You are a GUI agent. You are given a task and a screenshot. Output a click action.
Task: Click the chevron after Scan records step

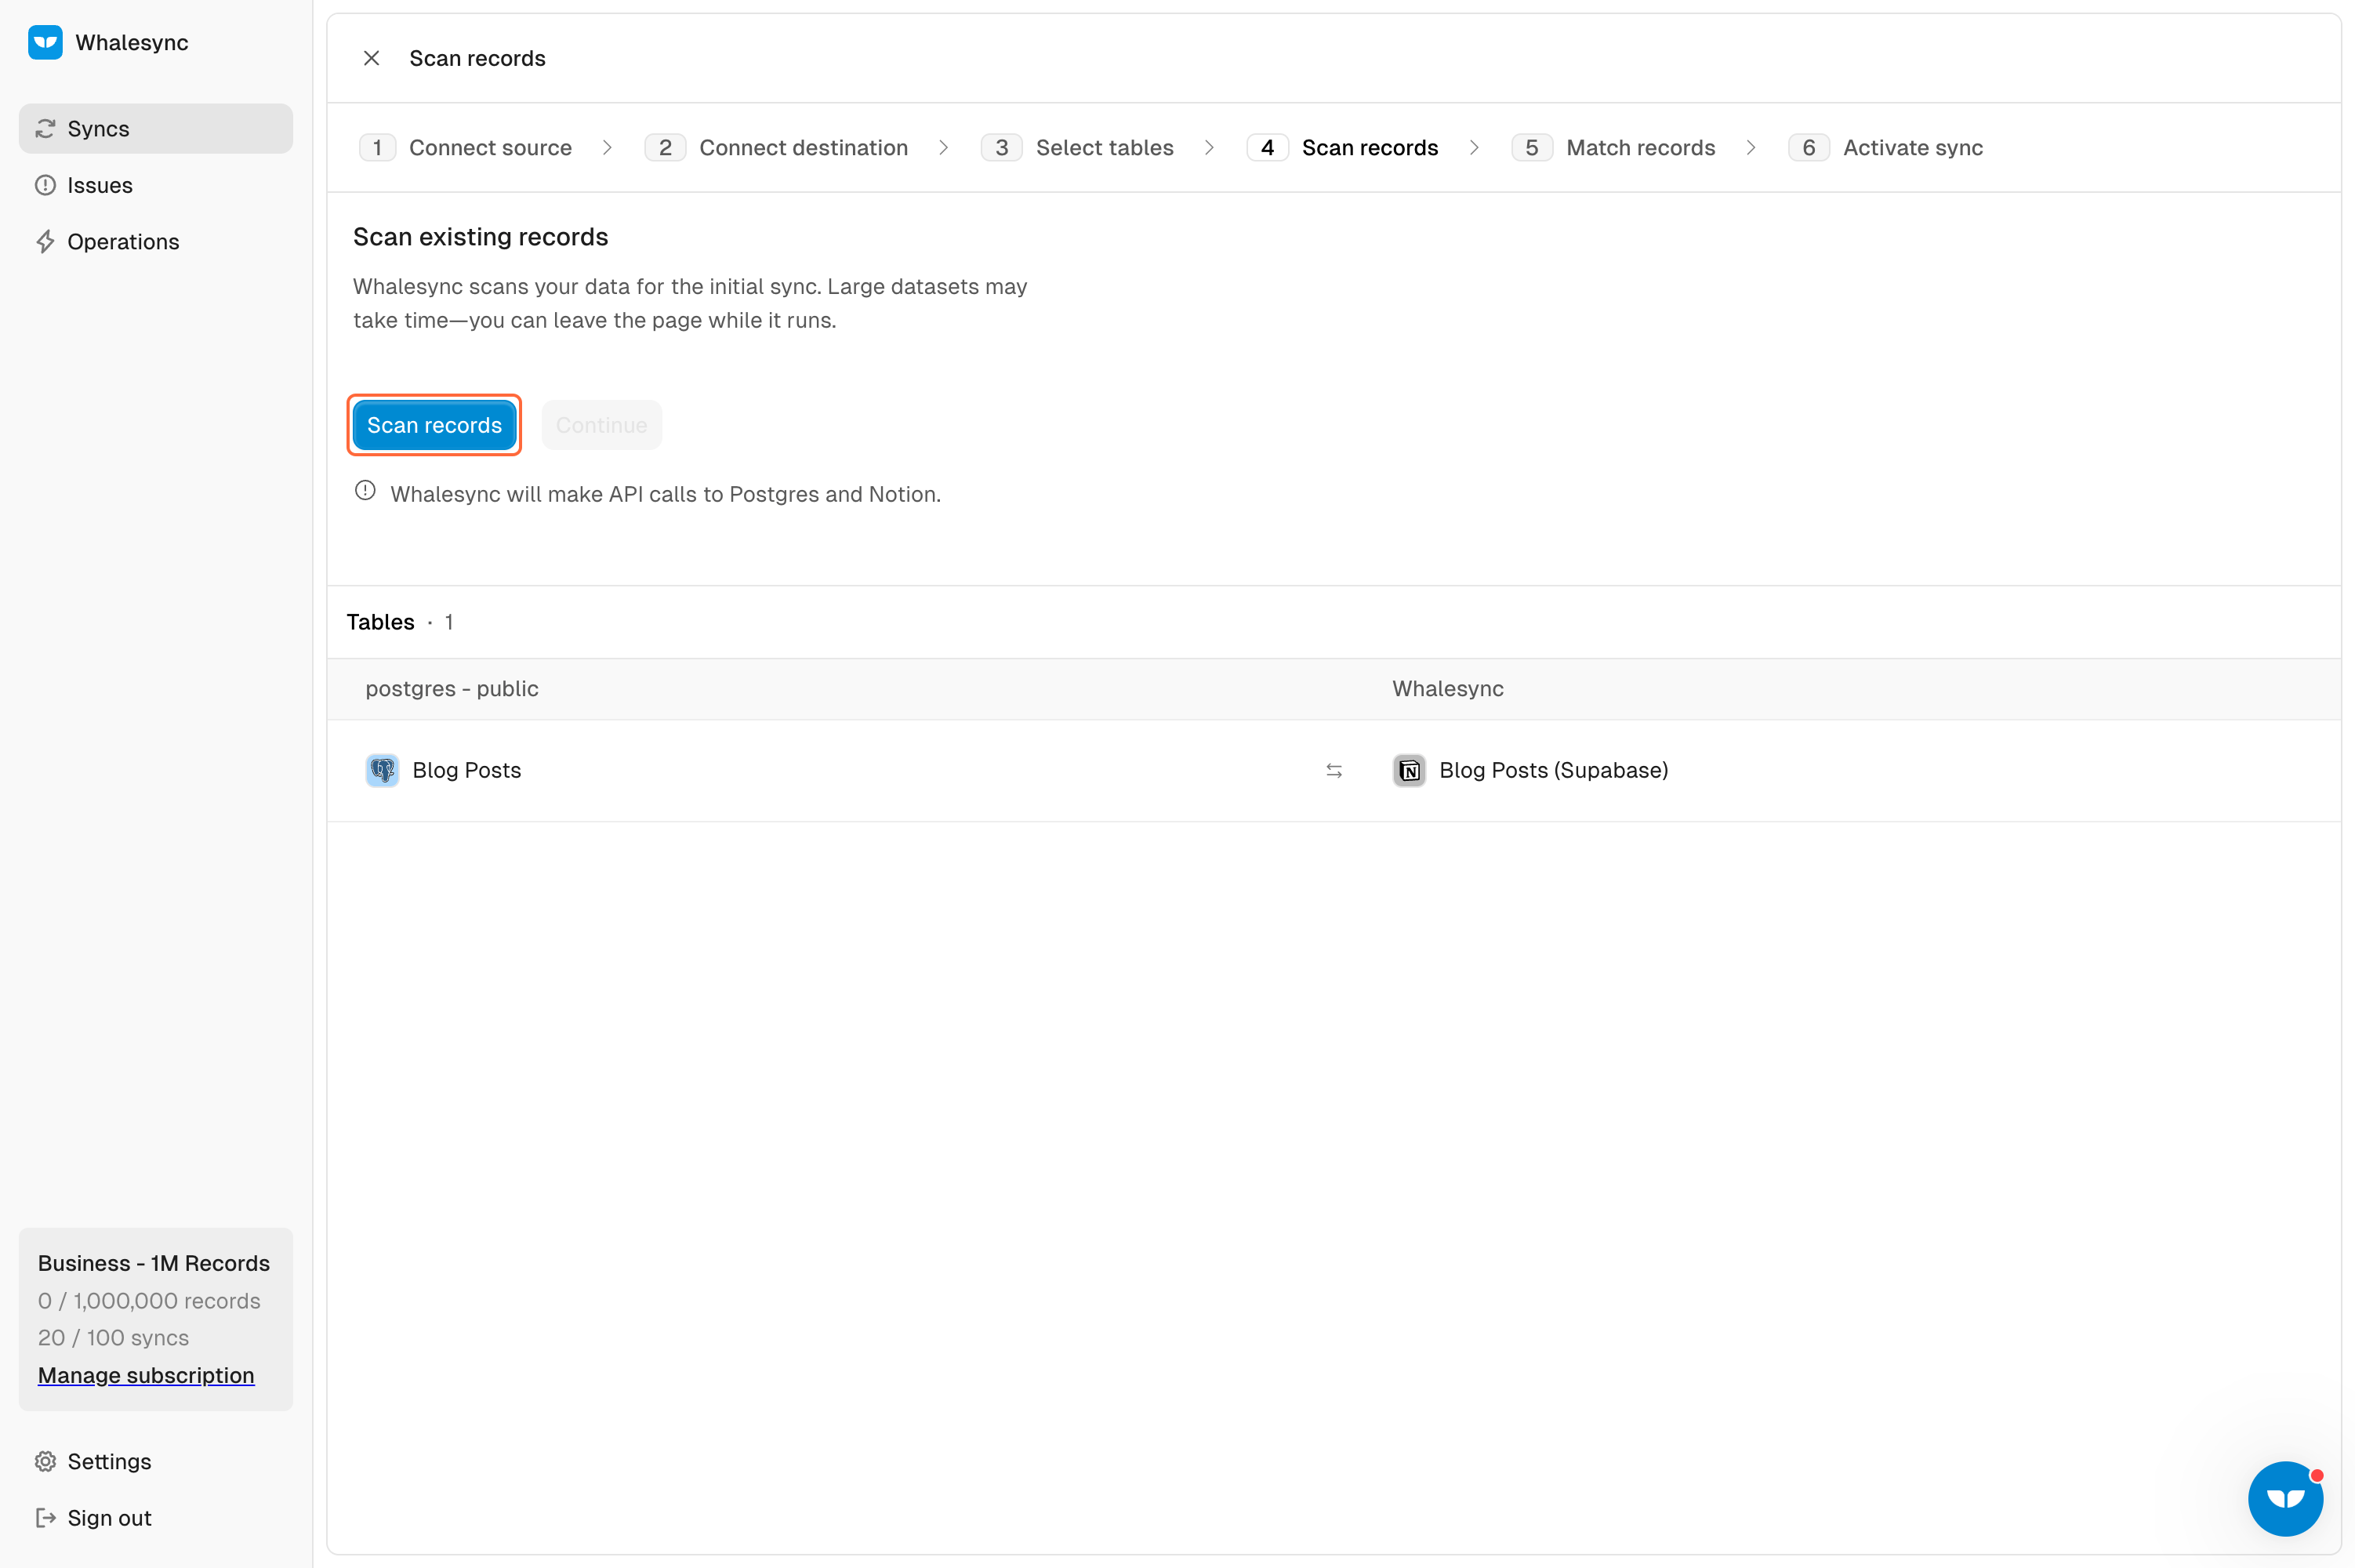coord(1474,147)
